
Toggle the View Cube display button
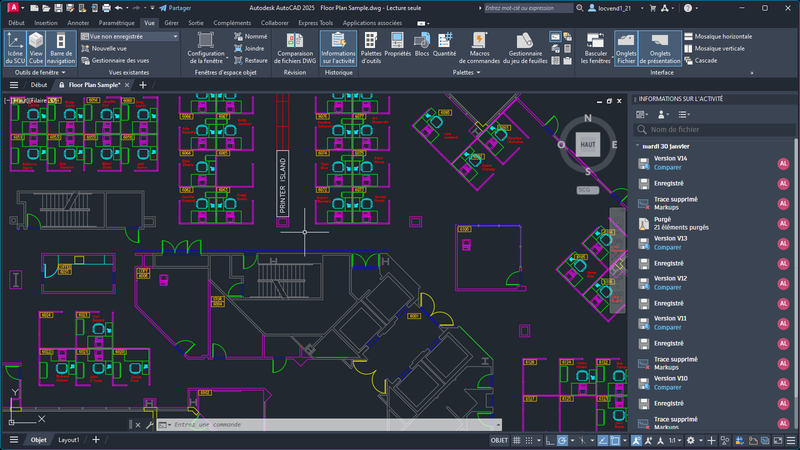tap(36, 48)
